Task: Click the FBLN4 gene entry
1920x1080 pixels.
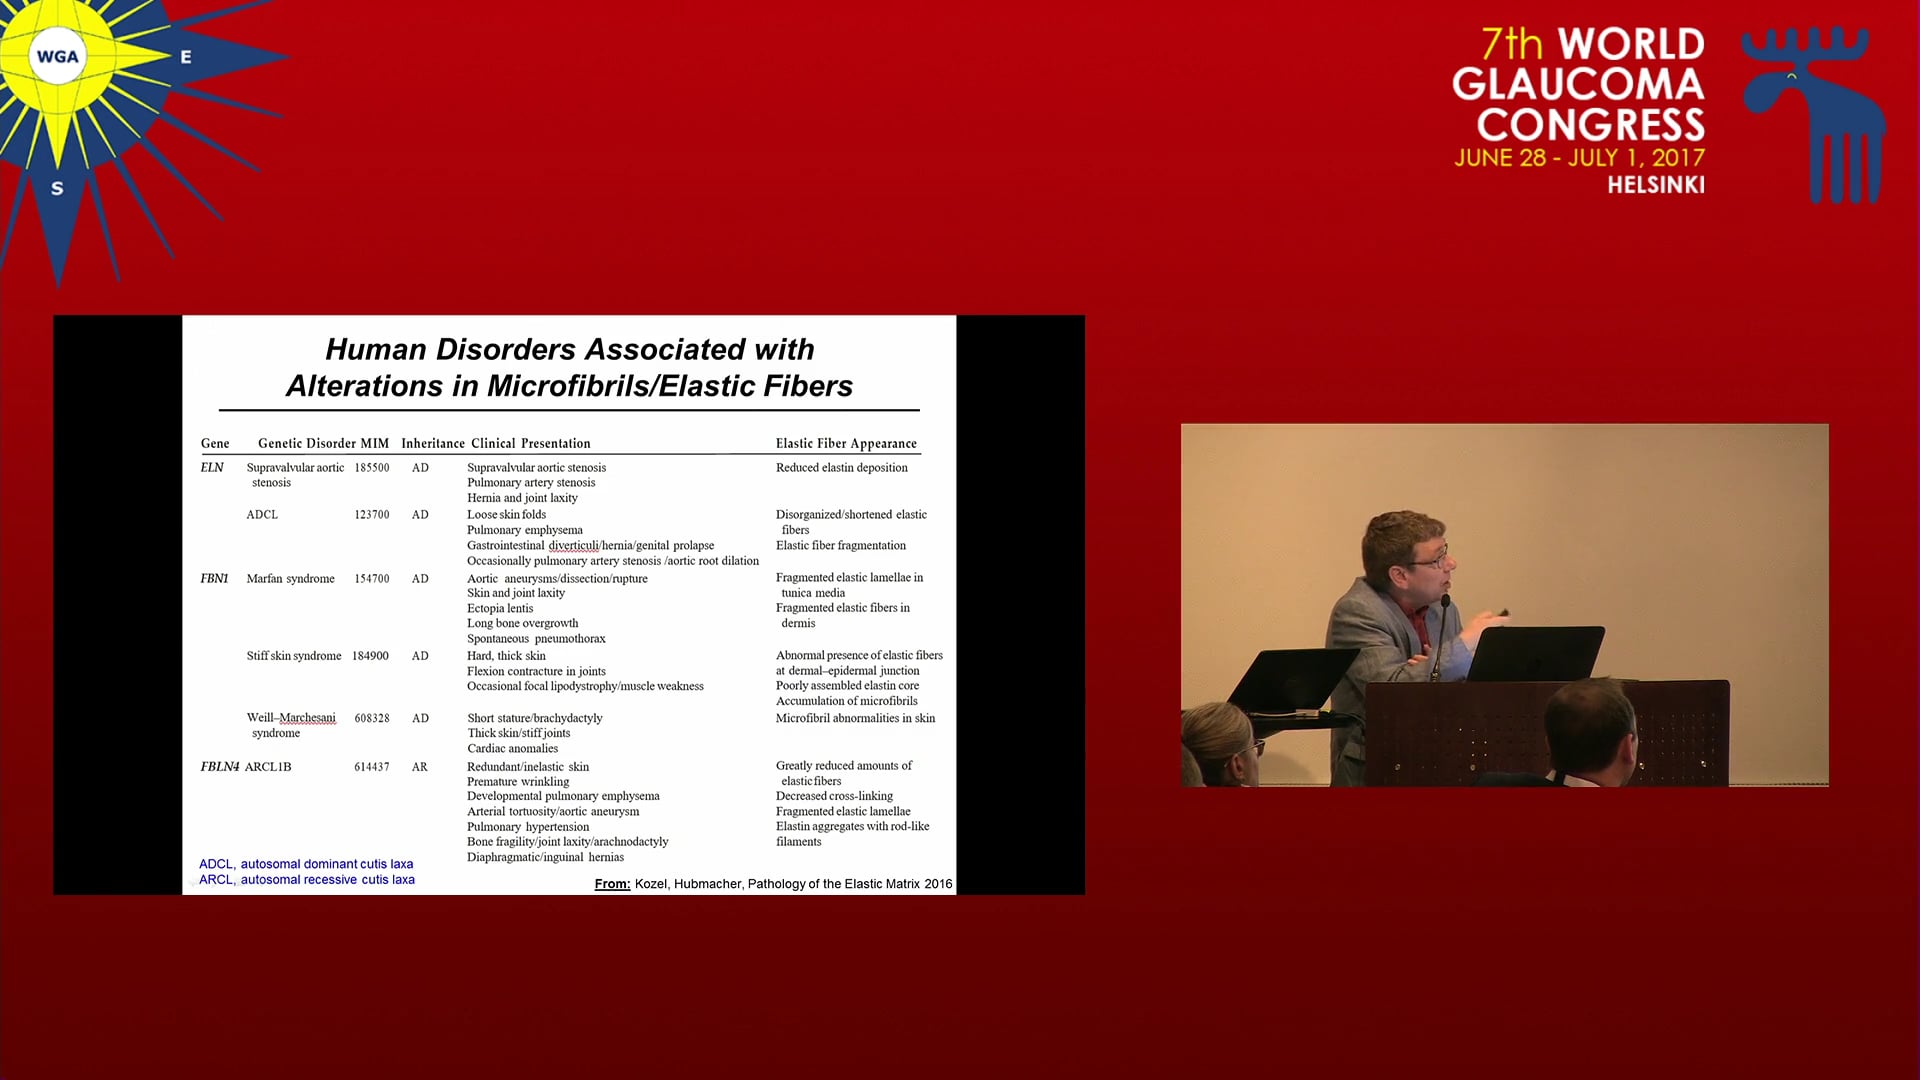Action: tap(219, 767)
